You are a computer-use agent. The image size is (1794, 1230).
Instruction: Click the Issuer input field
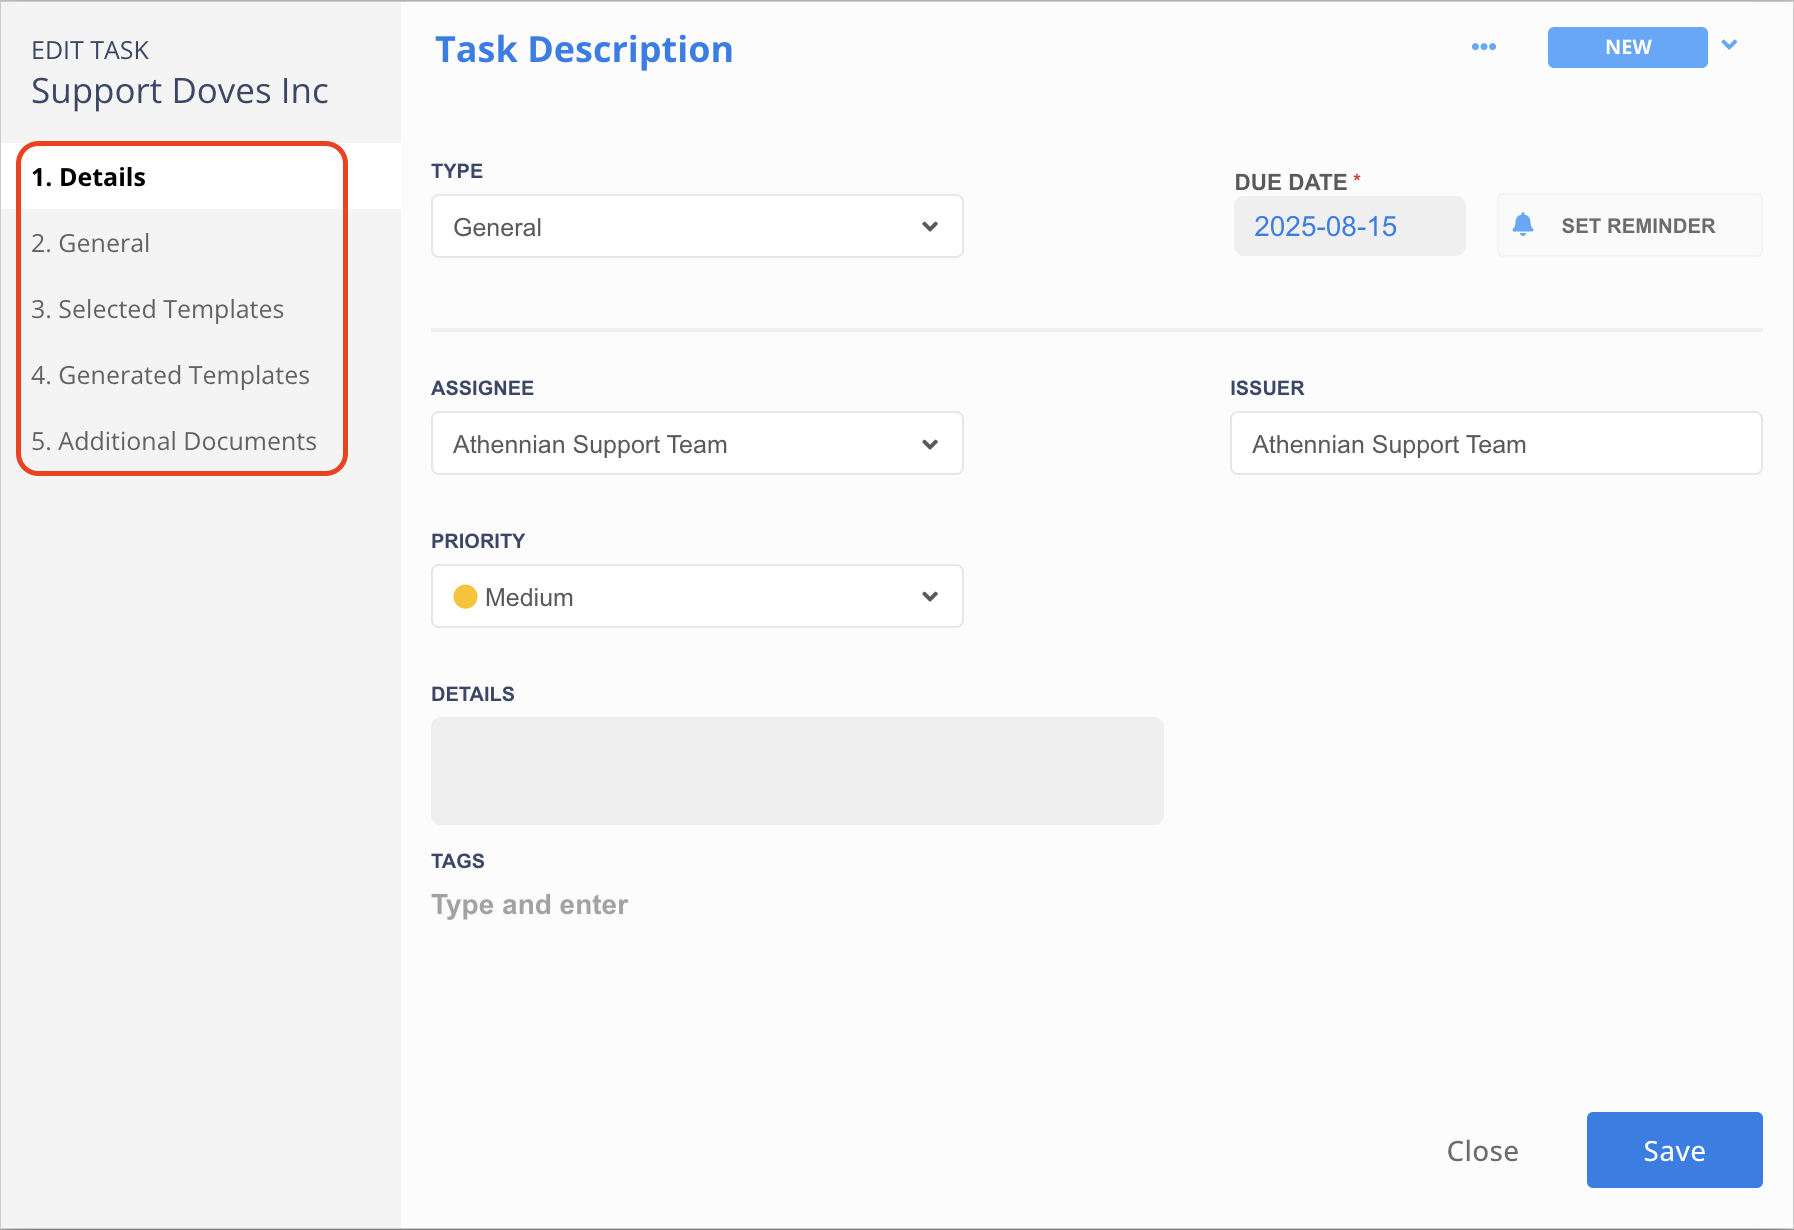pos(1495,444)
